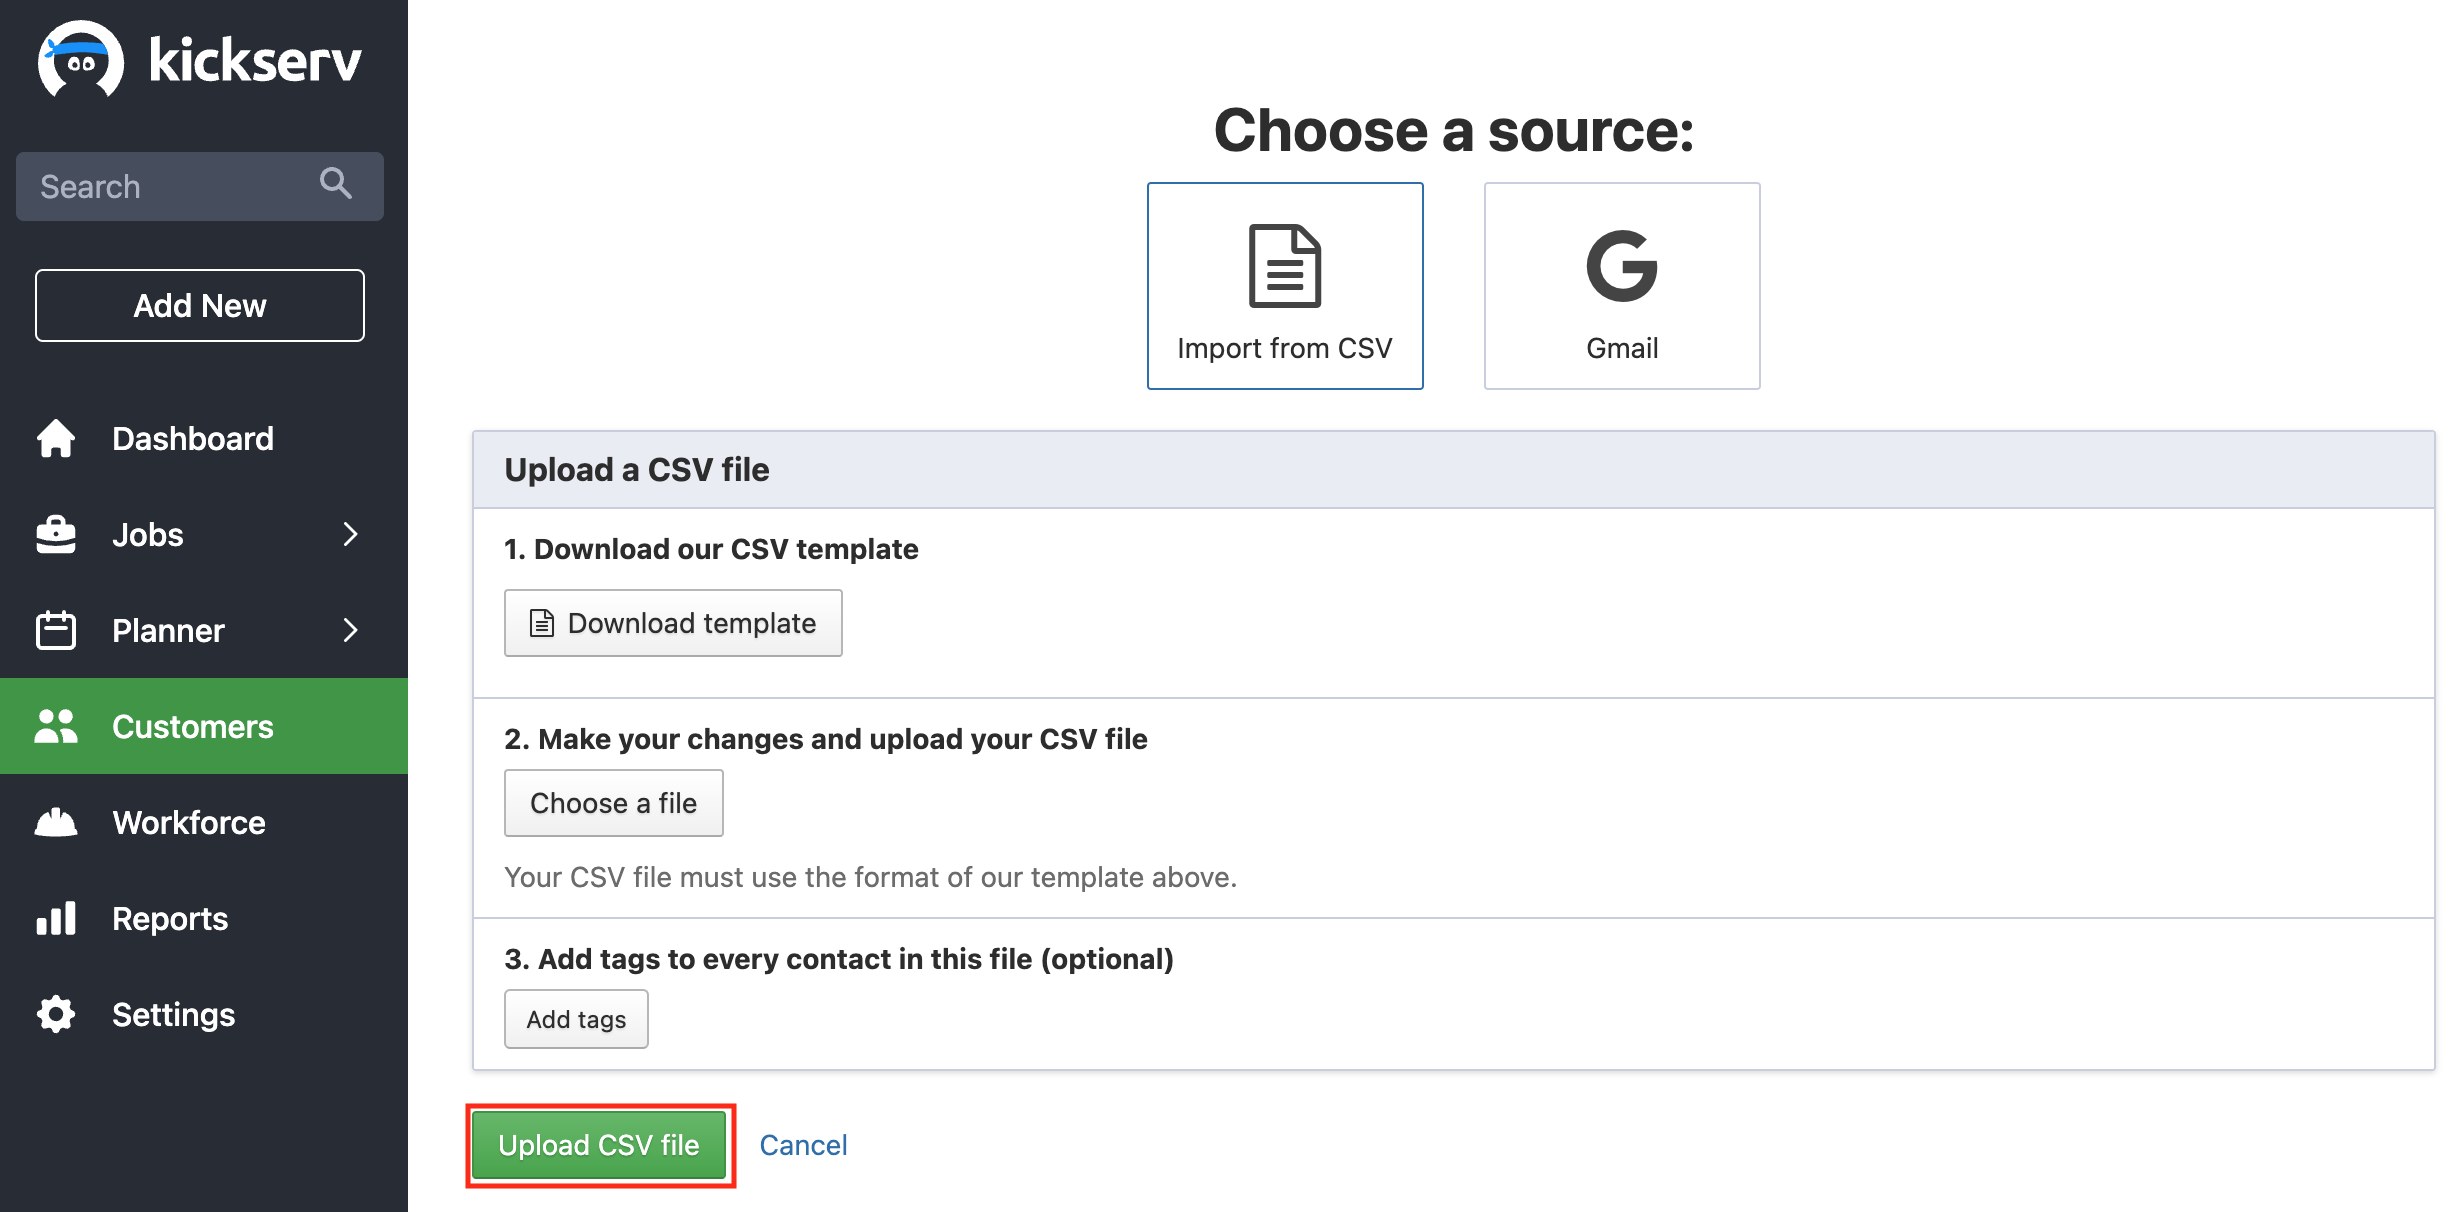
Task: Click Choose a file button
Action: click(613, 803)
